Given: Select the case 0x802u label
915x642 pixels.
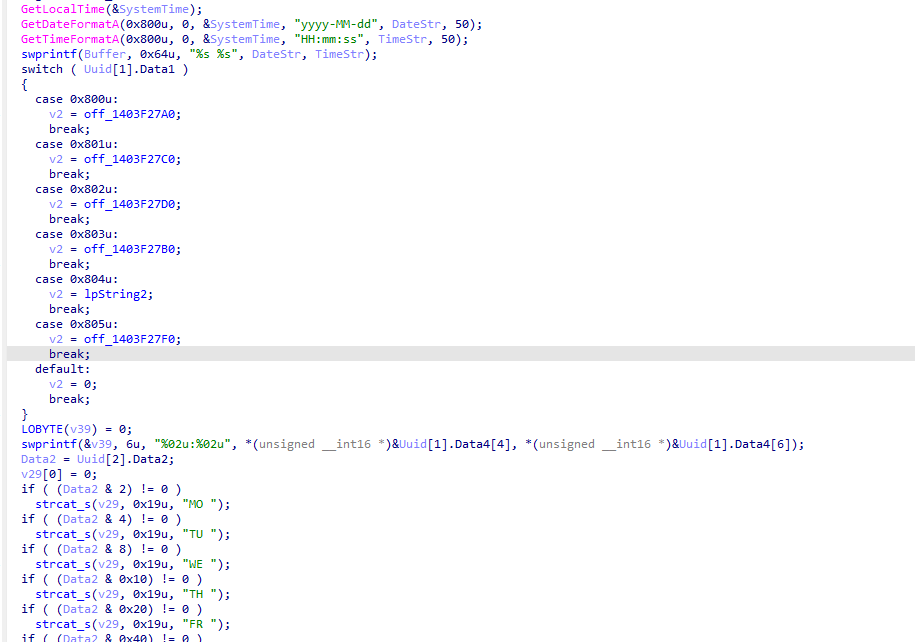Looking at the screenshot, I should (x=76, y=189).
